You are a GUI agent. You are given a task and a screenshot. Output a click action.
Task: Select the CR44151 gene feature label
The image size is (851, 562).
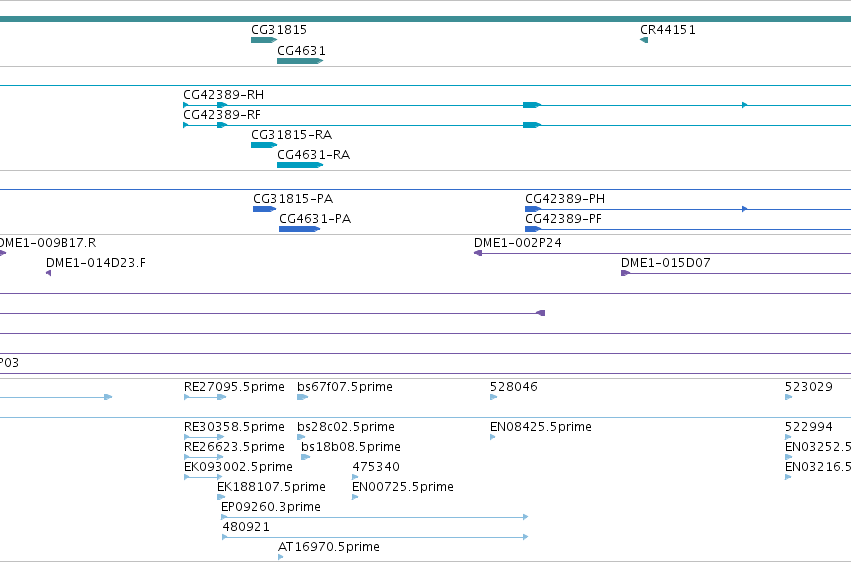point(668,30)
